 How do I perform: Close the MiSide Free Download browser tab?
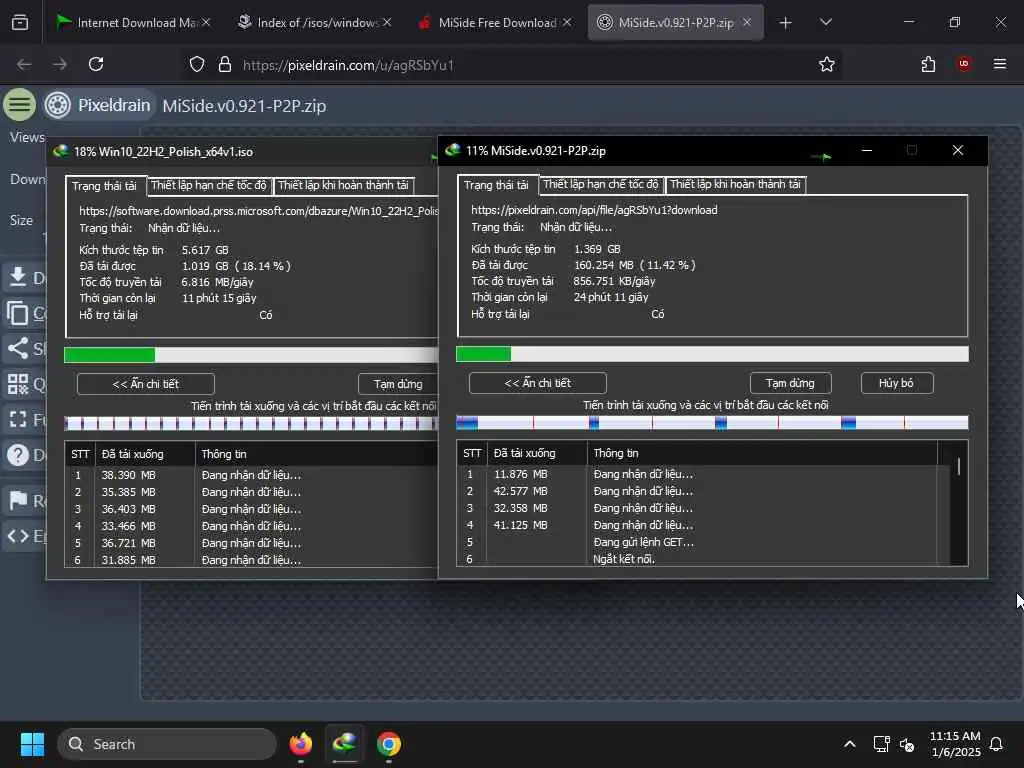click(x=567, y=22)
